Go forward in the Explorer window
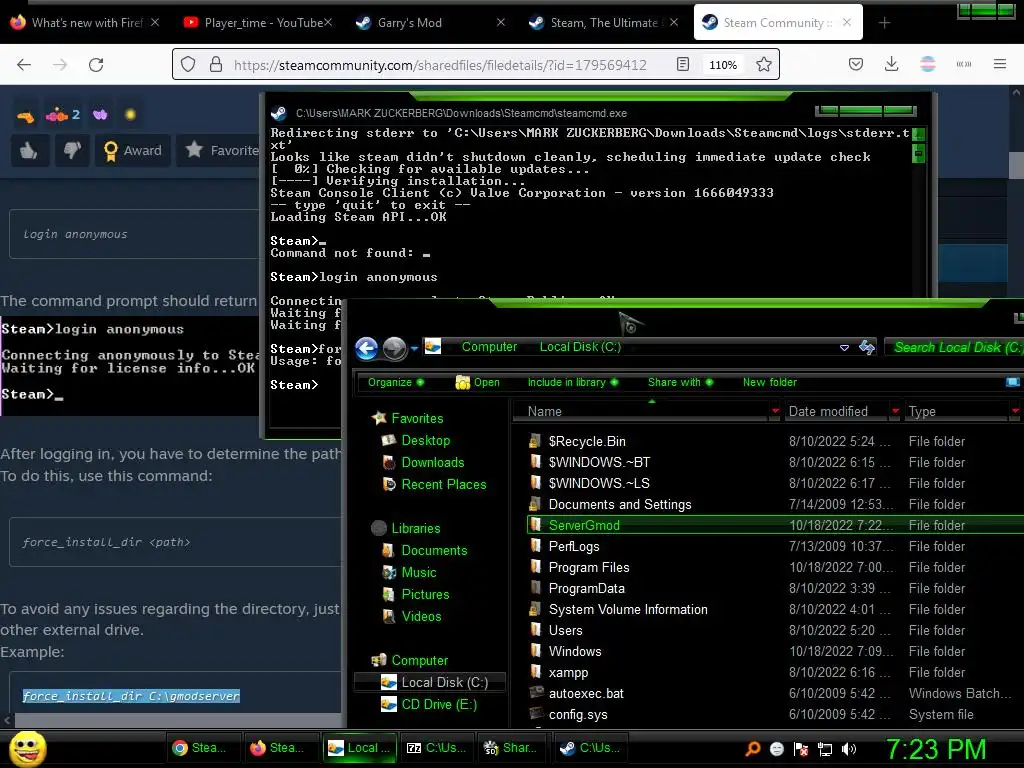The image size is (1024, 768). [x=394, y=348]
